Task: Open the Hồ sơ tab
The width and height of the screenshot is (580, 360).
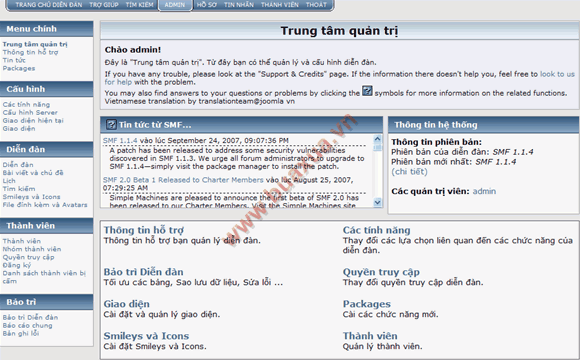Action: click(207, 5)
